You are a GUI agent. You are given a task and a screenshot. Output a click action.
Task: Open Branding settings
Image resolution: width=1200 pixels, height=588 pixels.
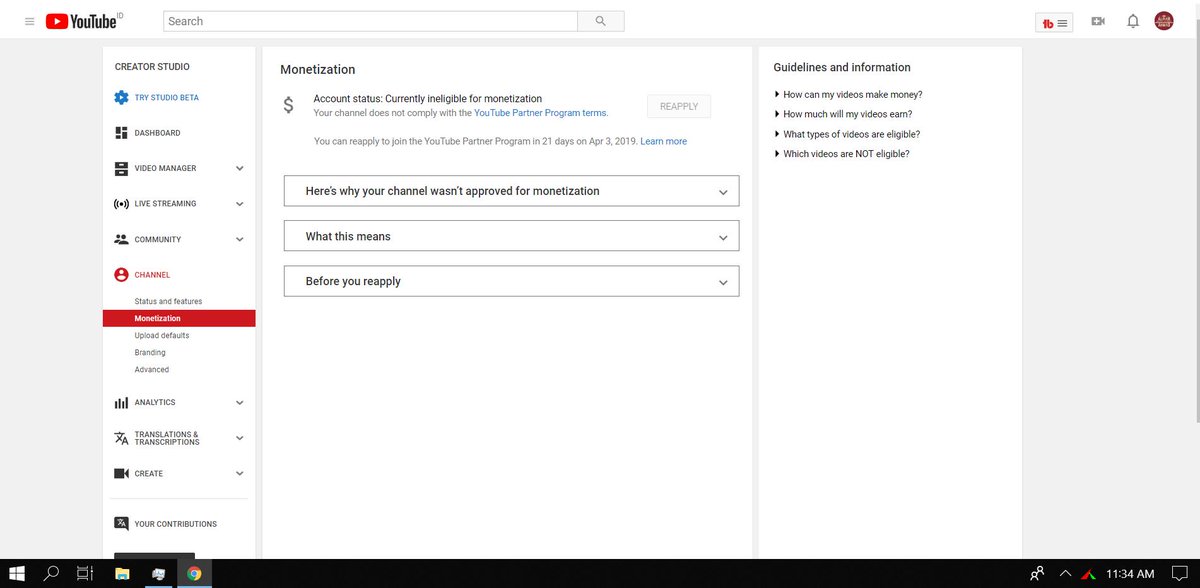150,352
